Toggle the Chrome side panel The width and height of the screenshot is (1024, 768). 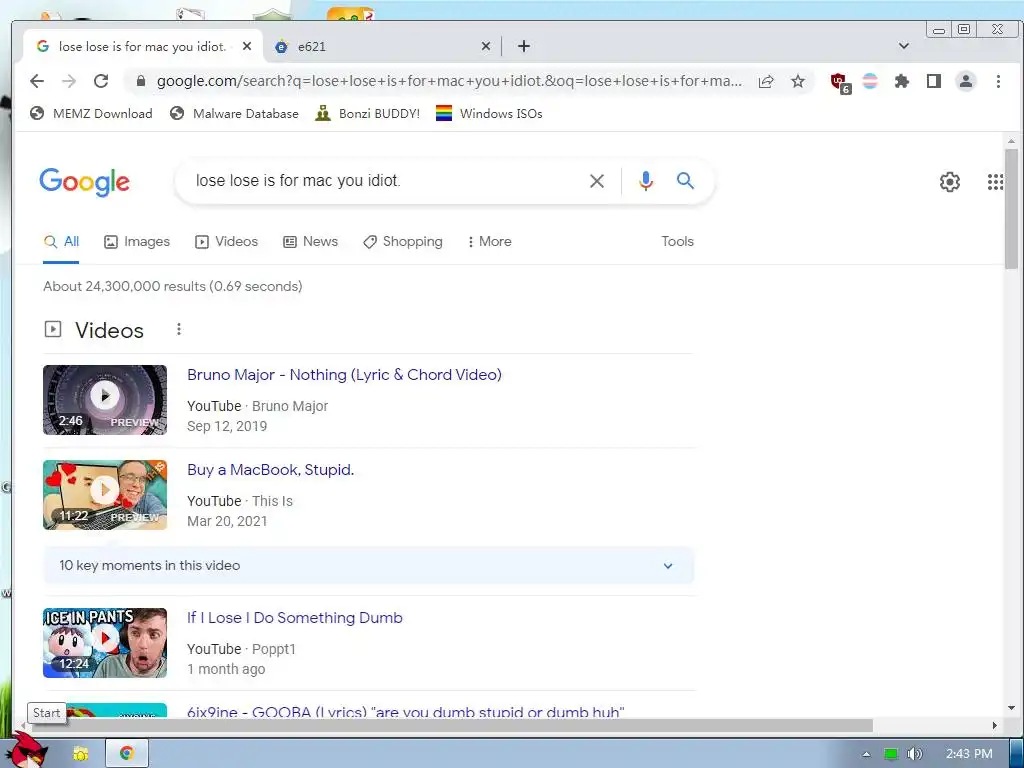934,81
